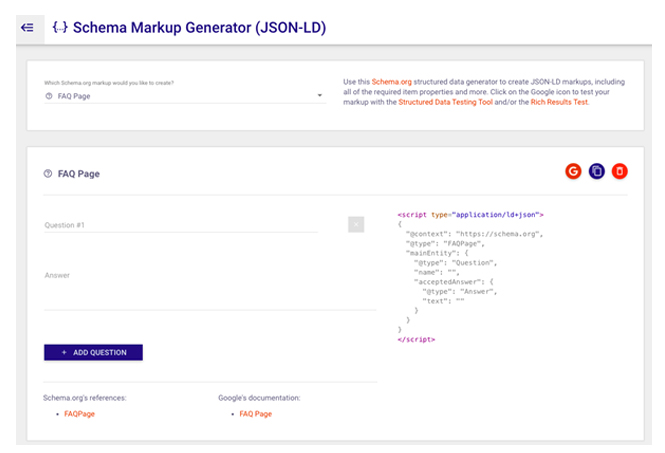
Task: Click the opening script tag line in code
Action: click(x=470, y=215)
